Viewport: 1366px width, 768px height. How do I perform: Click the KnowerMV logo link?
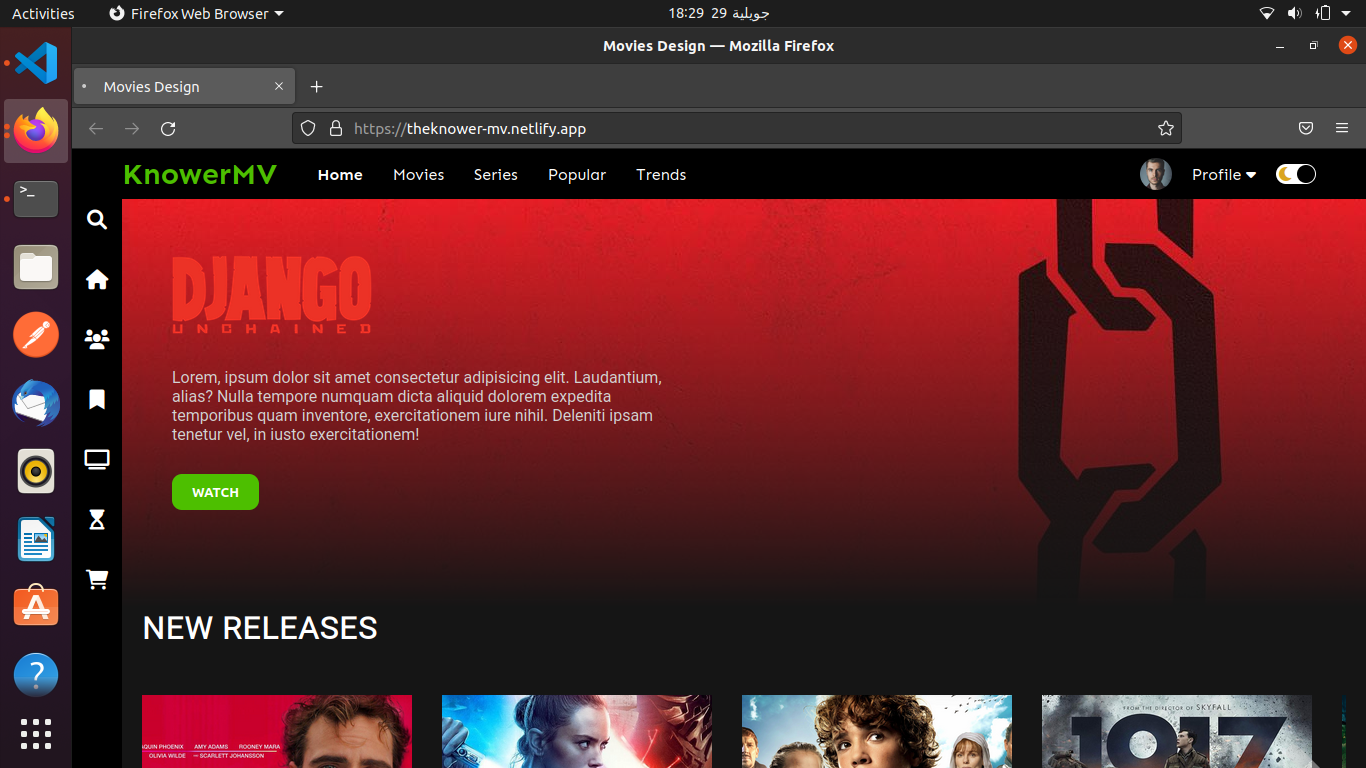(200, 174)
